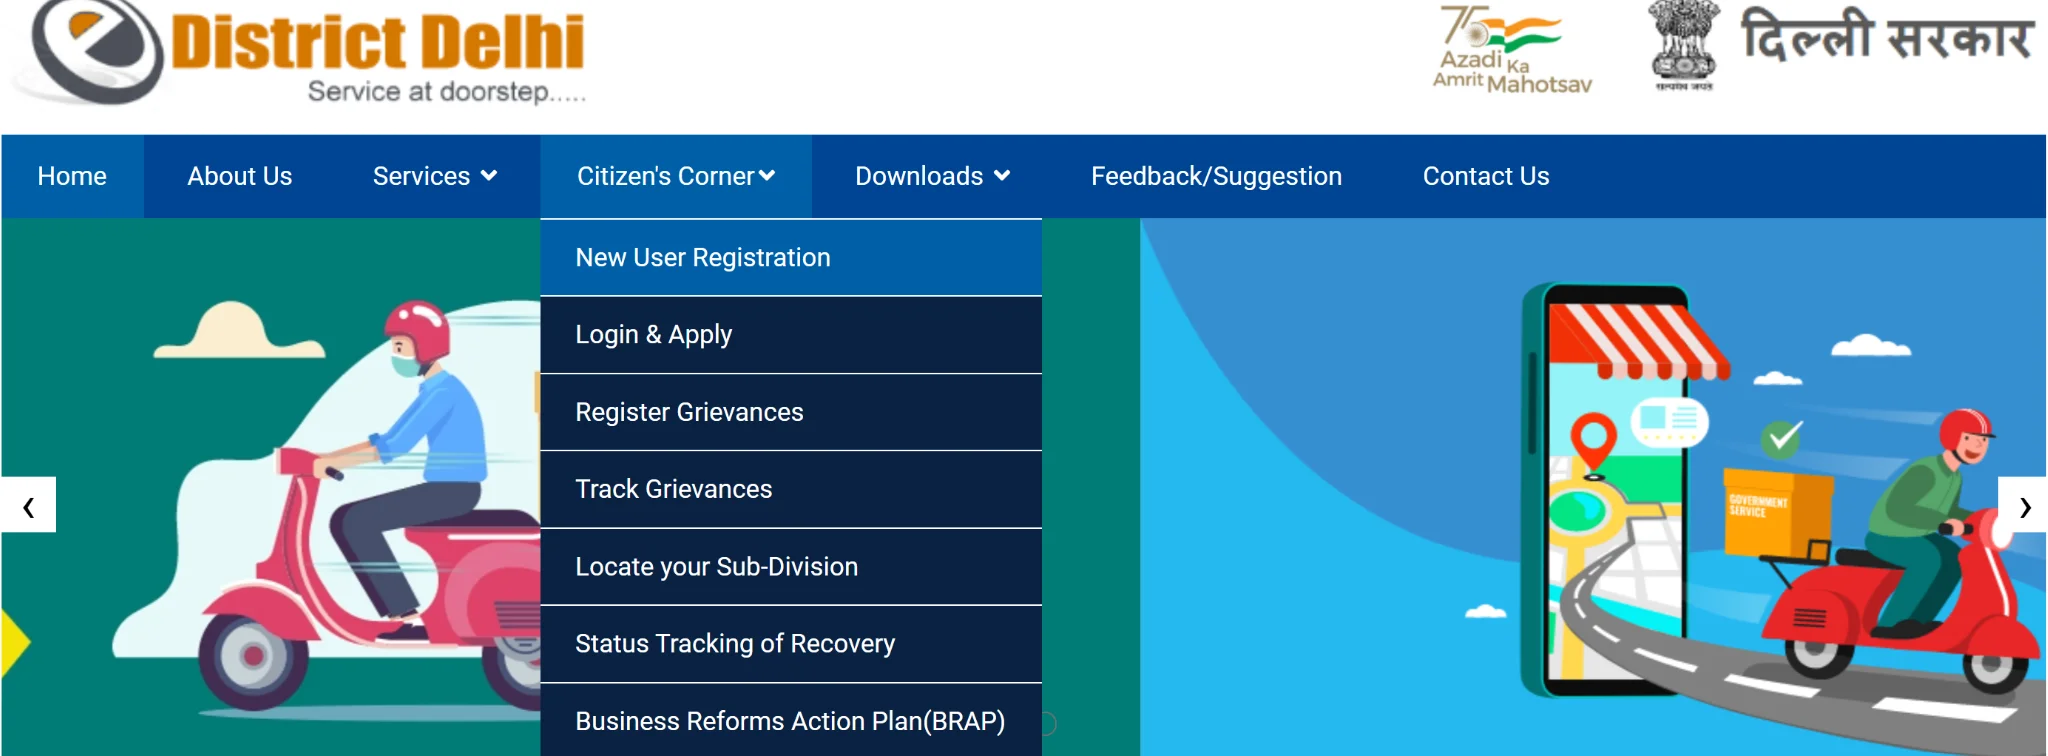
Task: Go to the Home page
Action: pyautogui.click(x=72, y=176)
